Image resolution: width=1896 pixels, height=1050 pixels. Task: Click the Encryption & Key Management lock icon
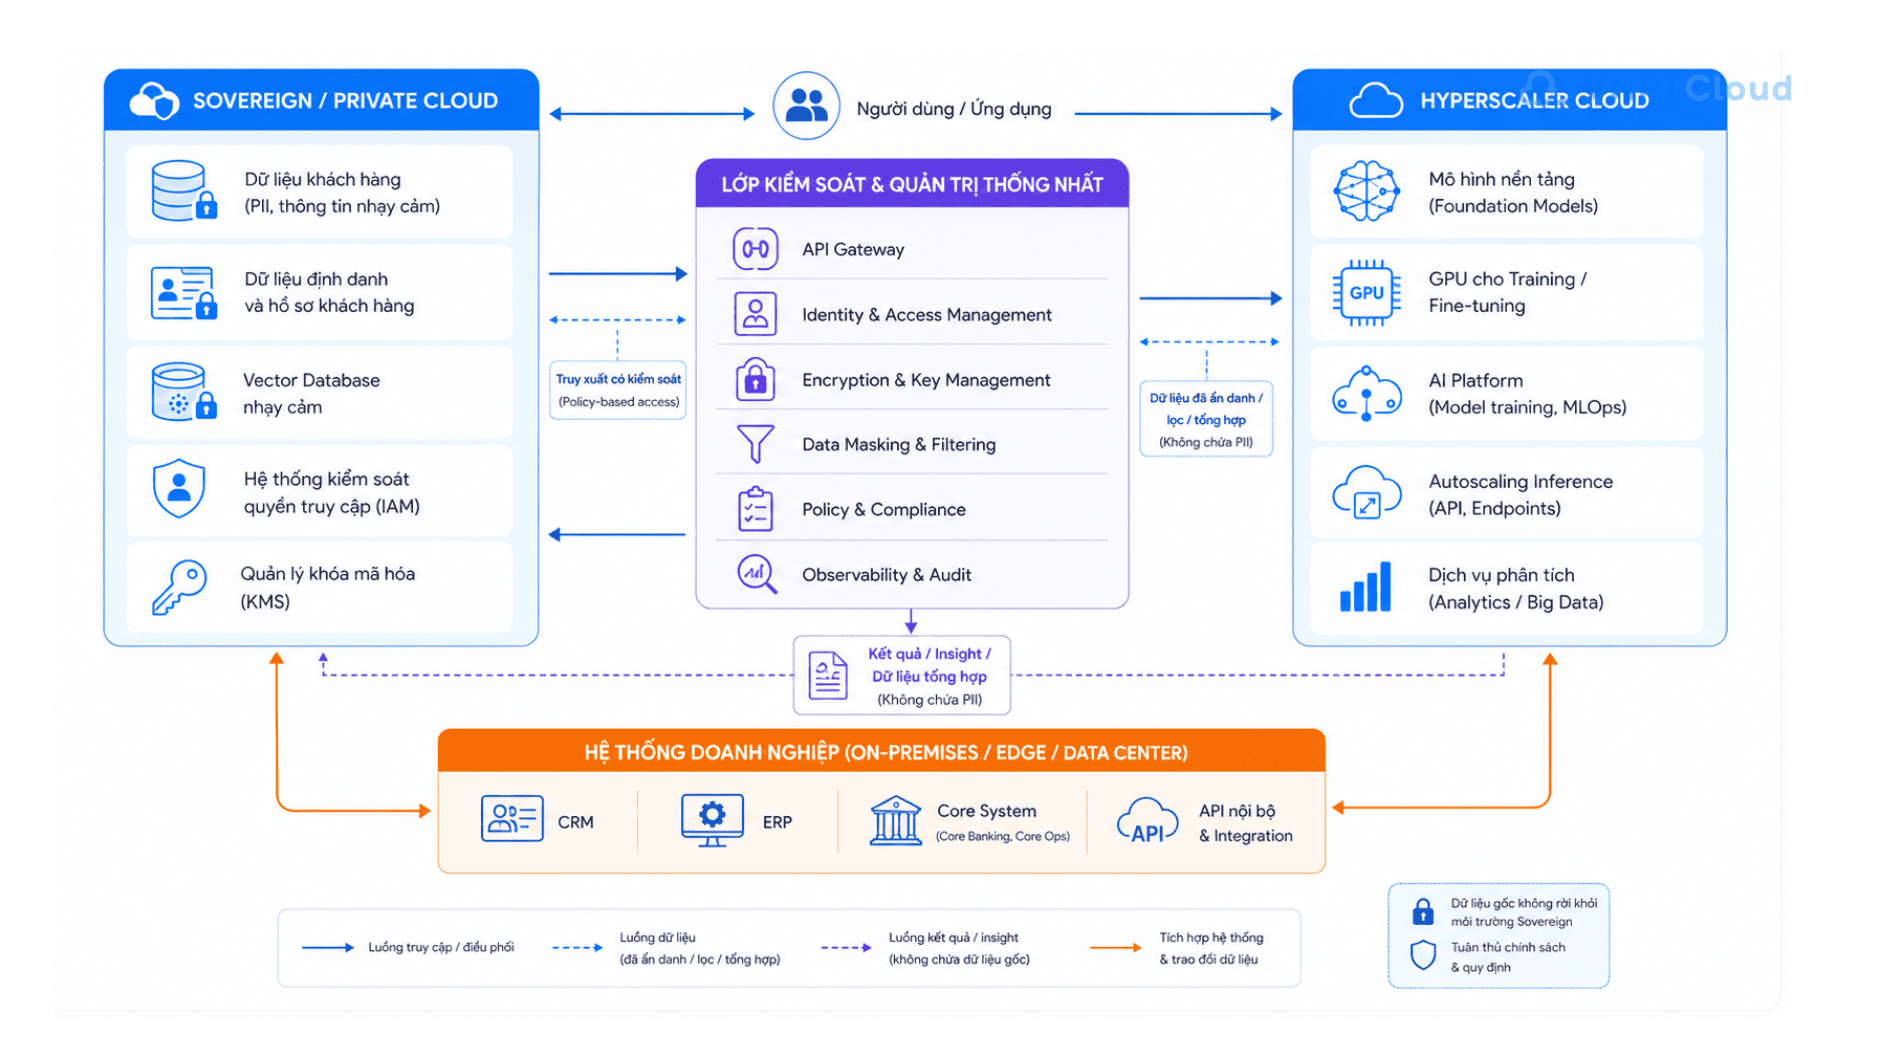click(x=755, y=379)
